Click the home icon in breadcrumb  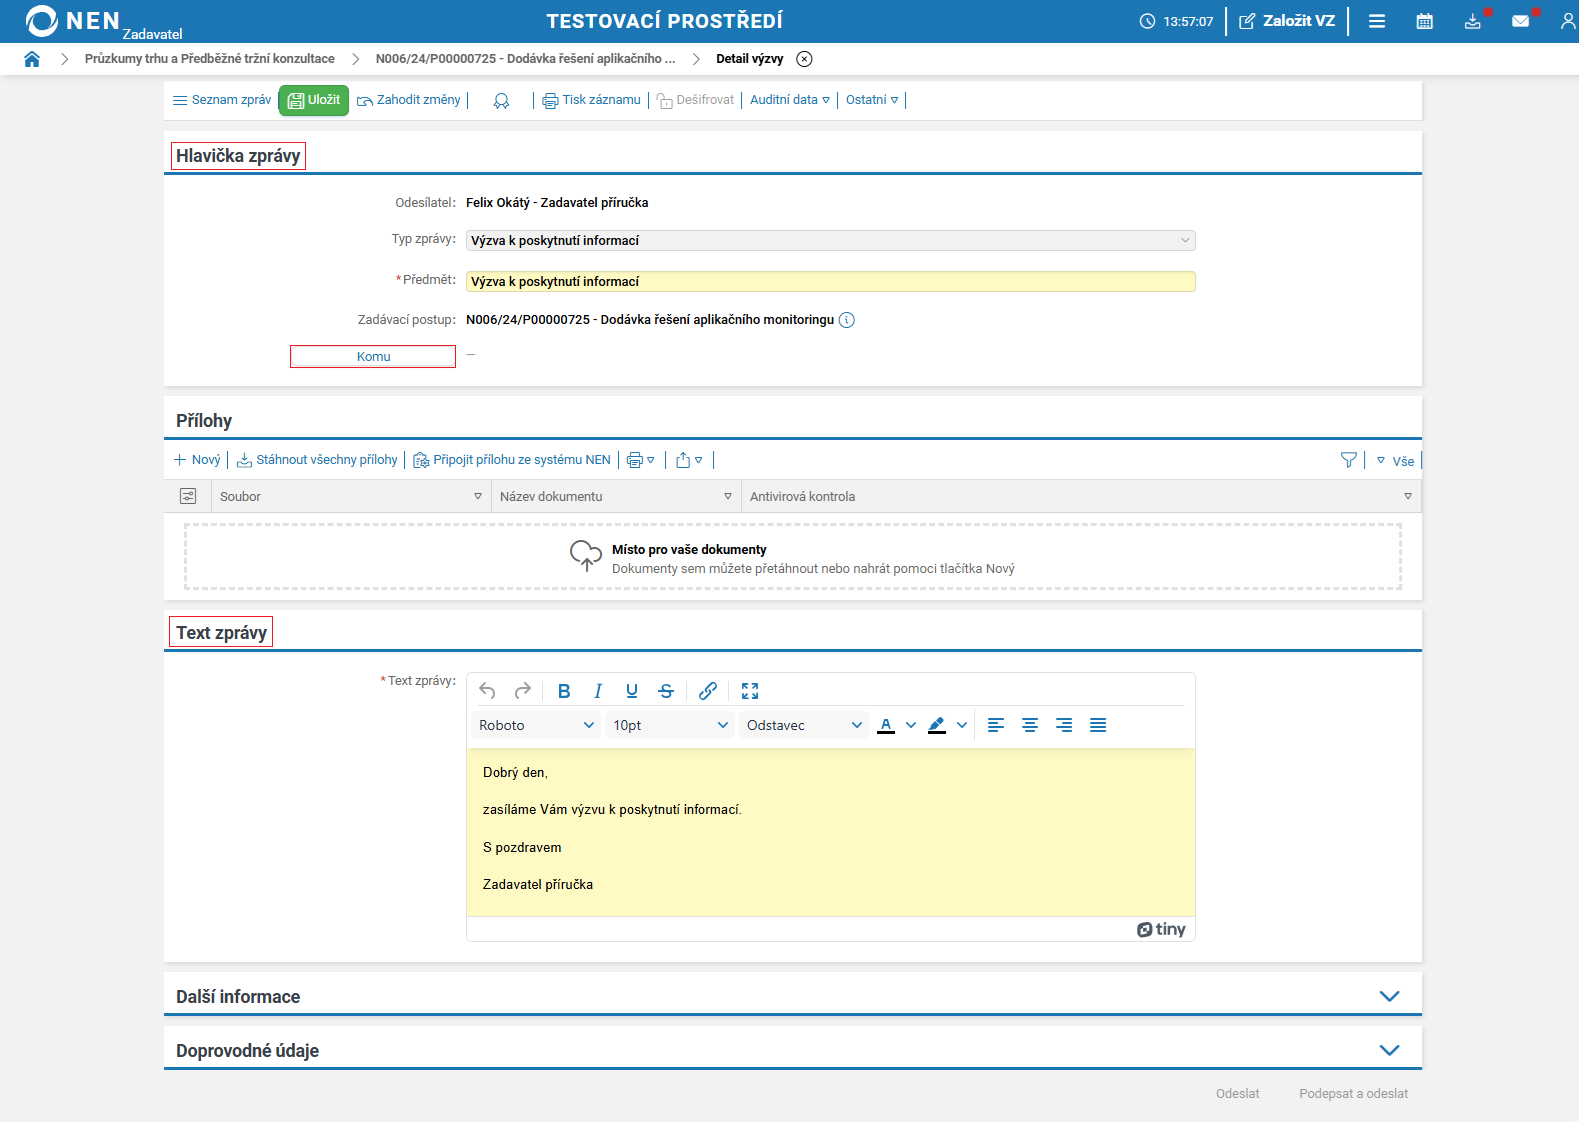(x=32, y=59)
